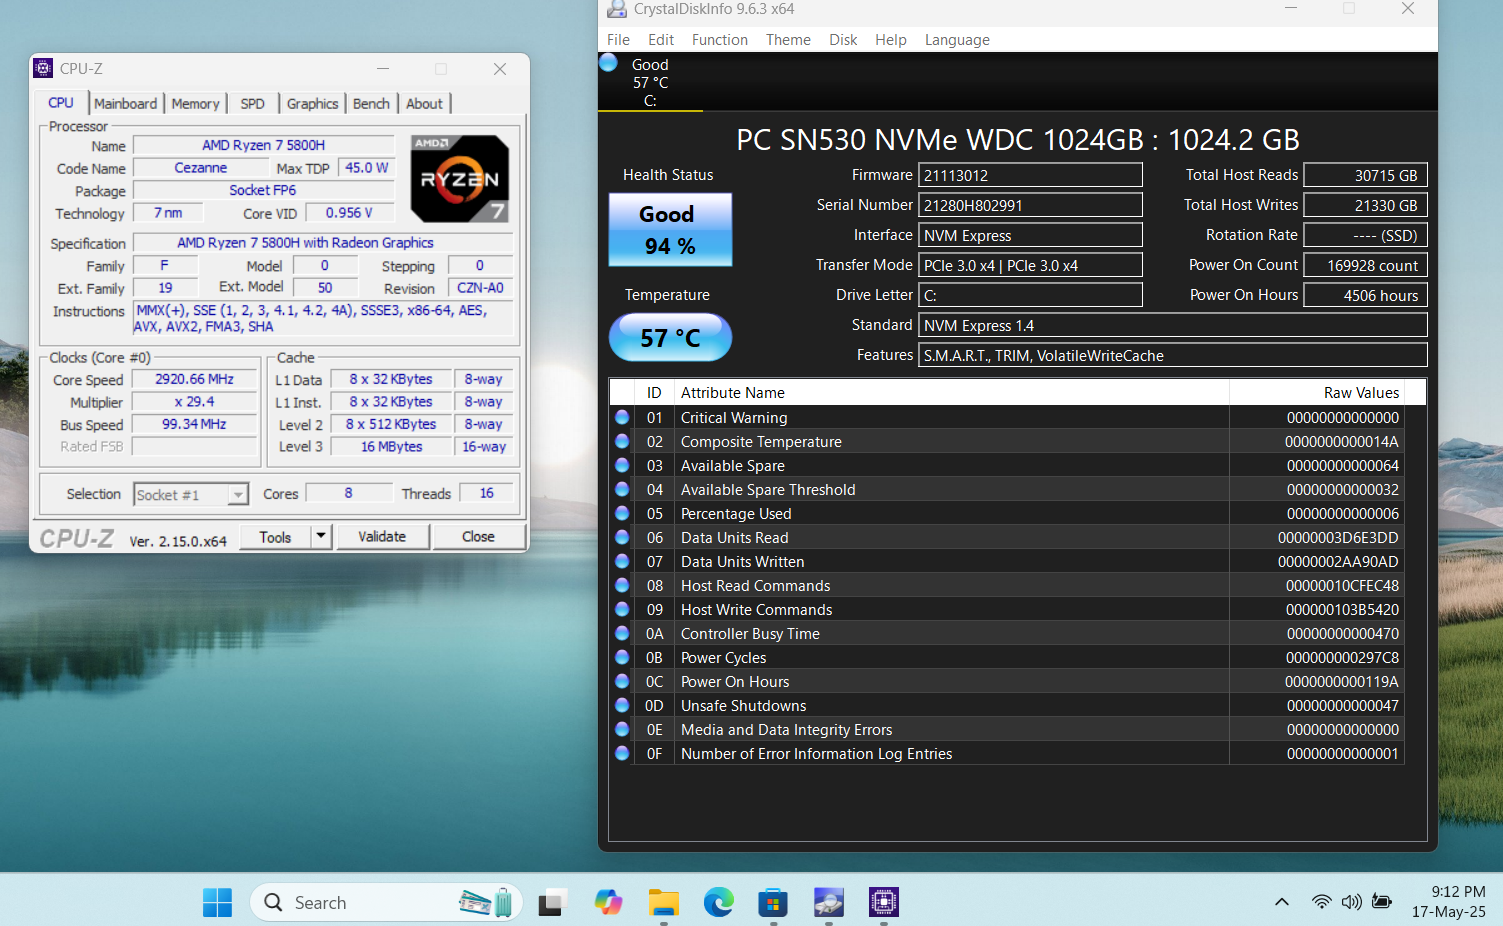Open File Explorer from the taskbar

(x=663, y=902)
